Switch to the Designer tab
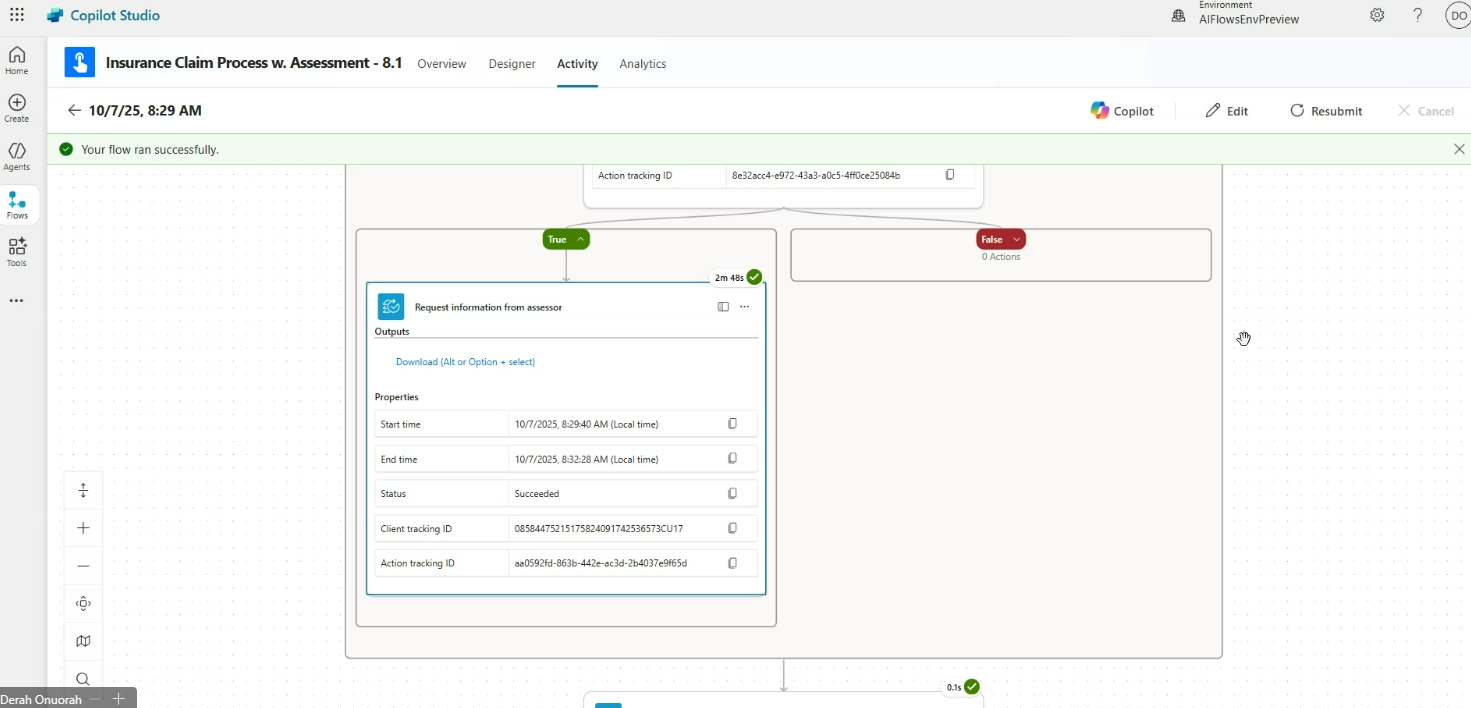1471x708 pixels. point(512,64)
